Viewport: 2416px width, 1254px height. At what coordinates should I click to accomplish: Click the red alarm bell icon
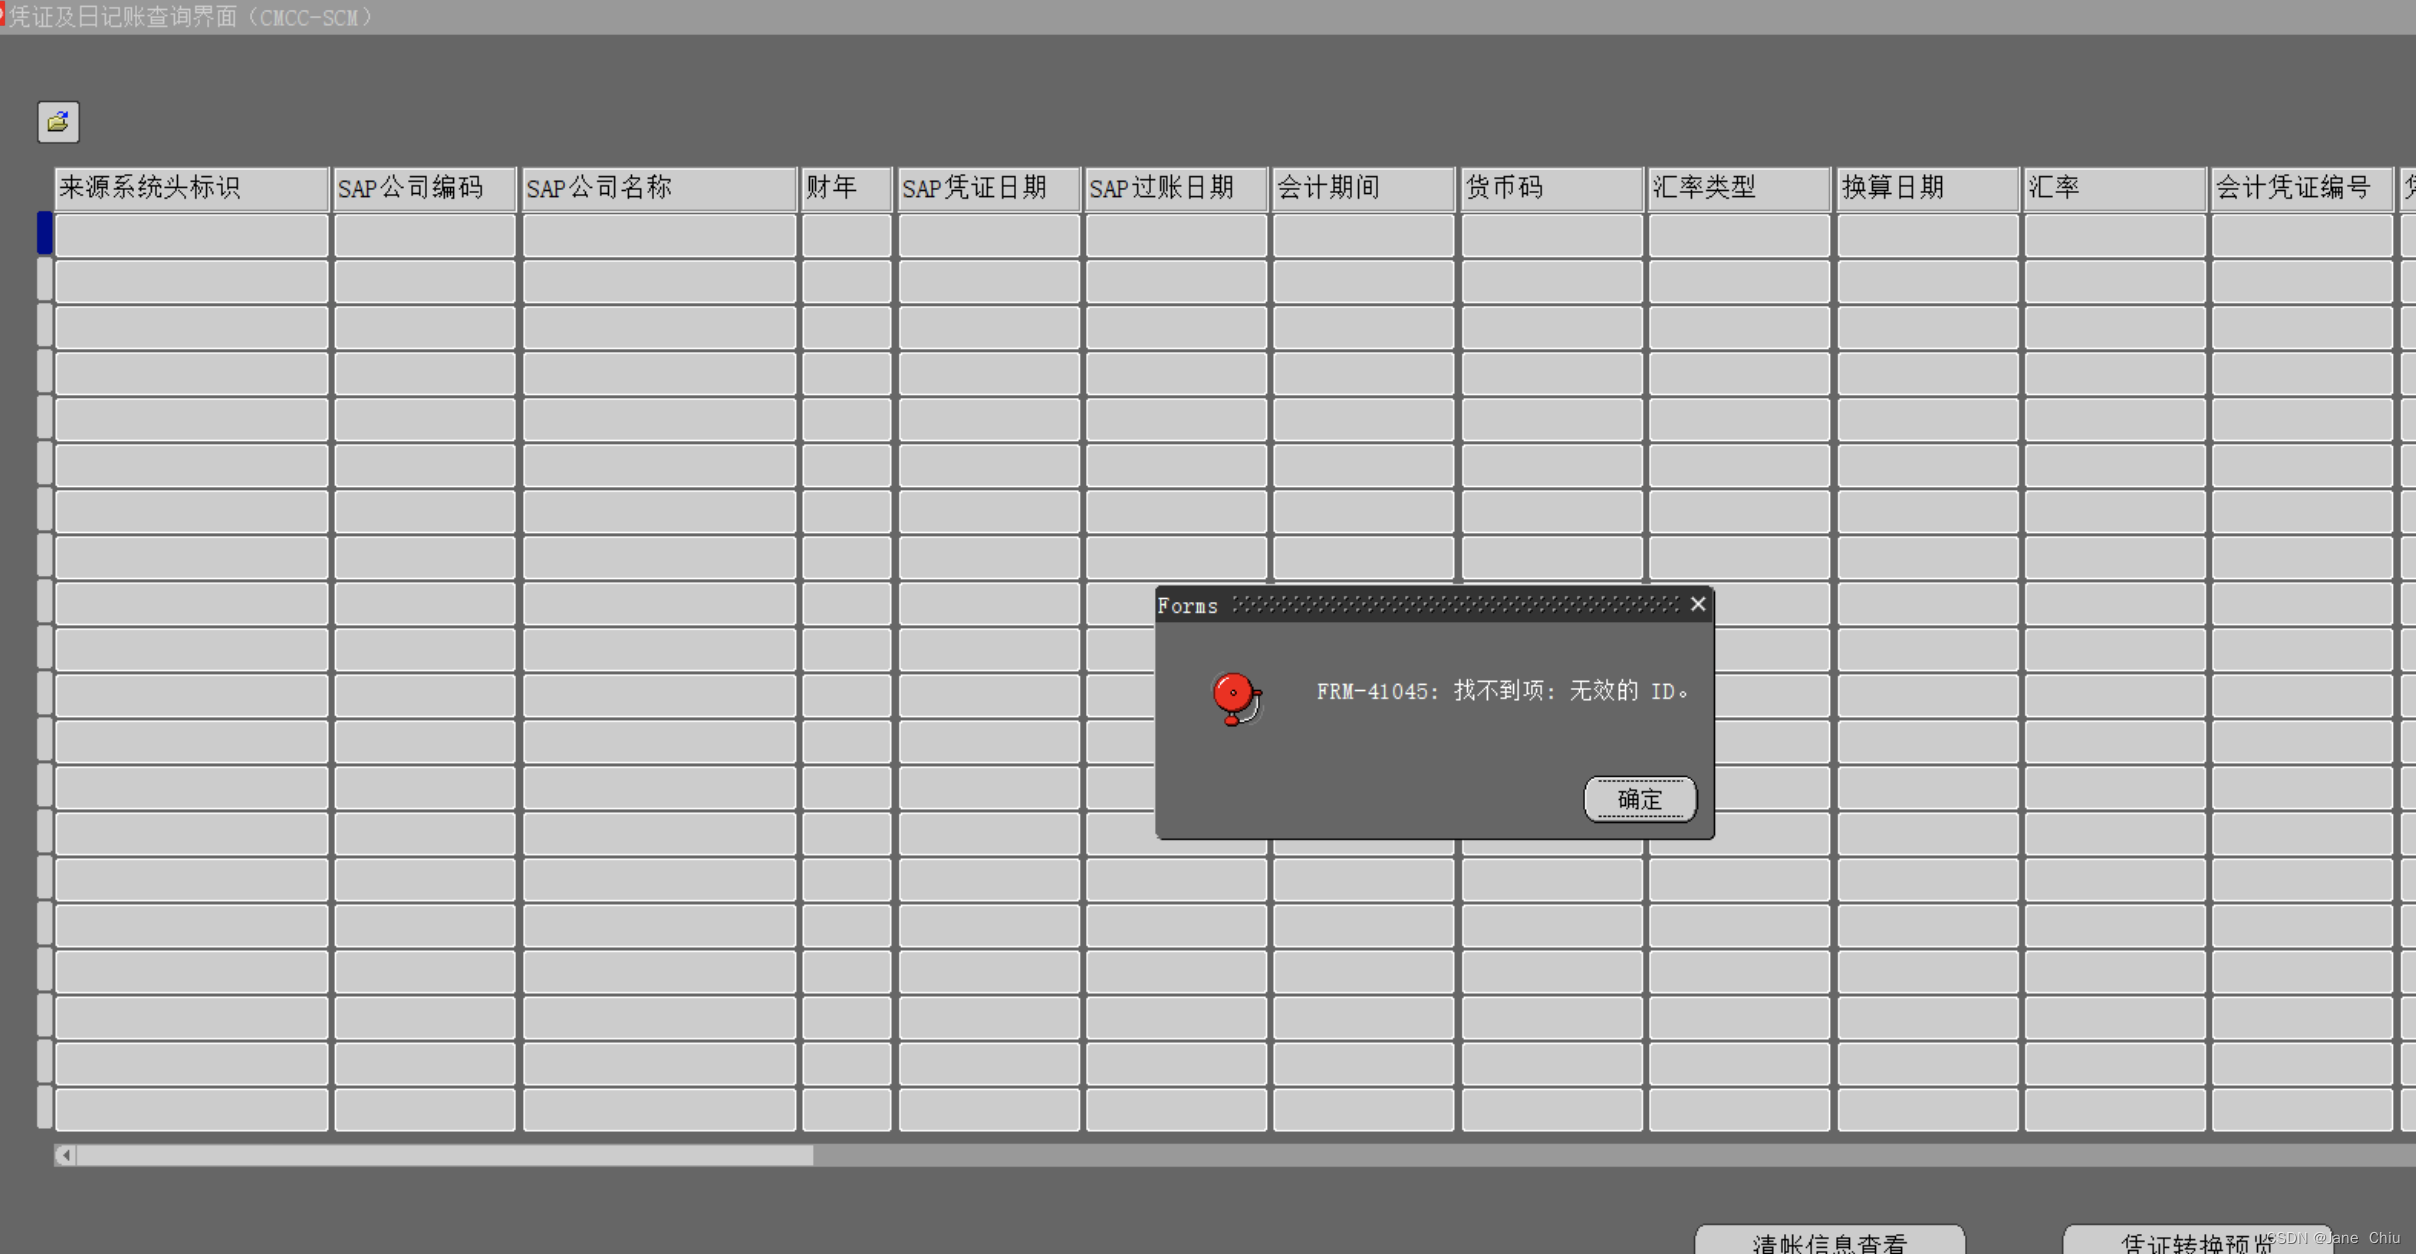tap(1236, 697)
